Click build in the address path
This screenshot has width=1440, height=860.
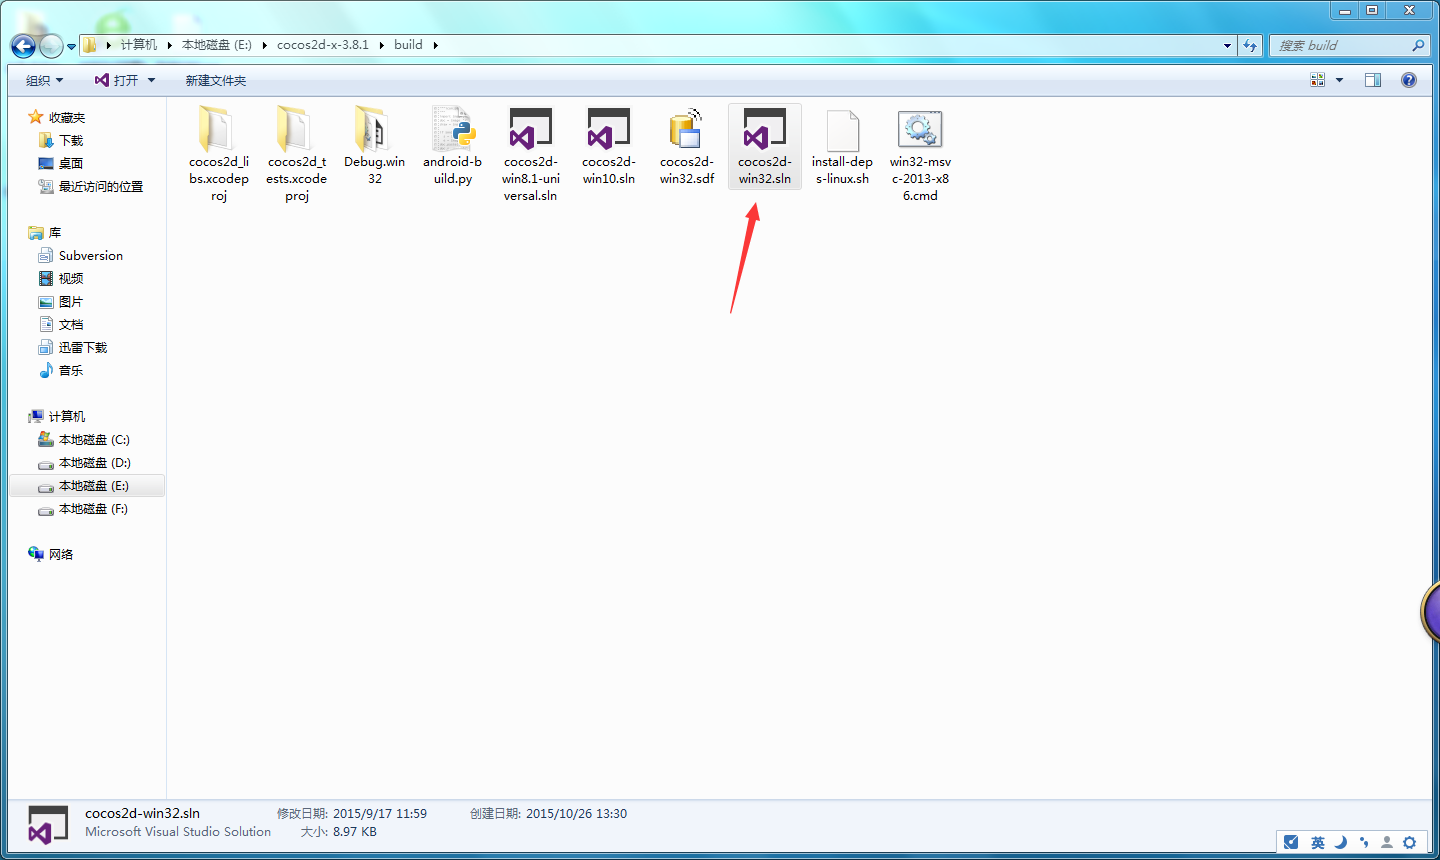408,45
